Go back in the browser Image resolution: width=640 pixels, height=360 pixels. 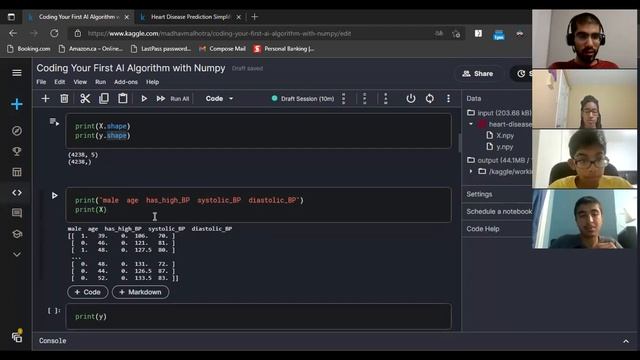(x=13, y=33)
